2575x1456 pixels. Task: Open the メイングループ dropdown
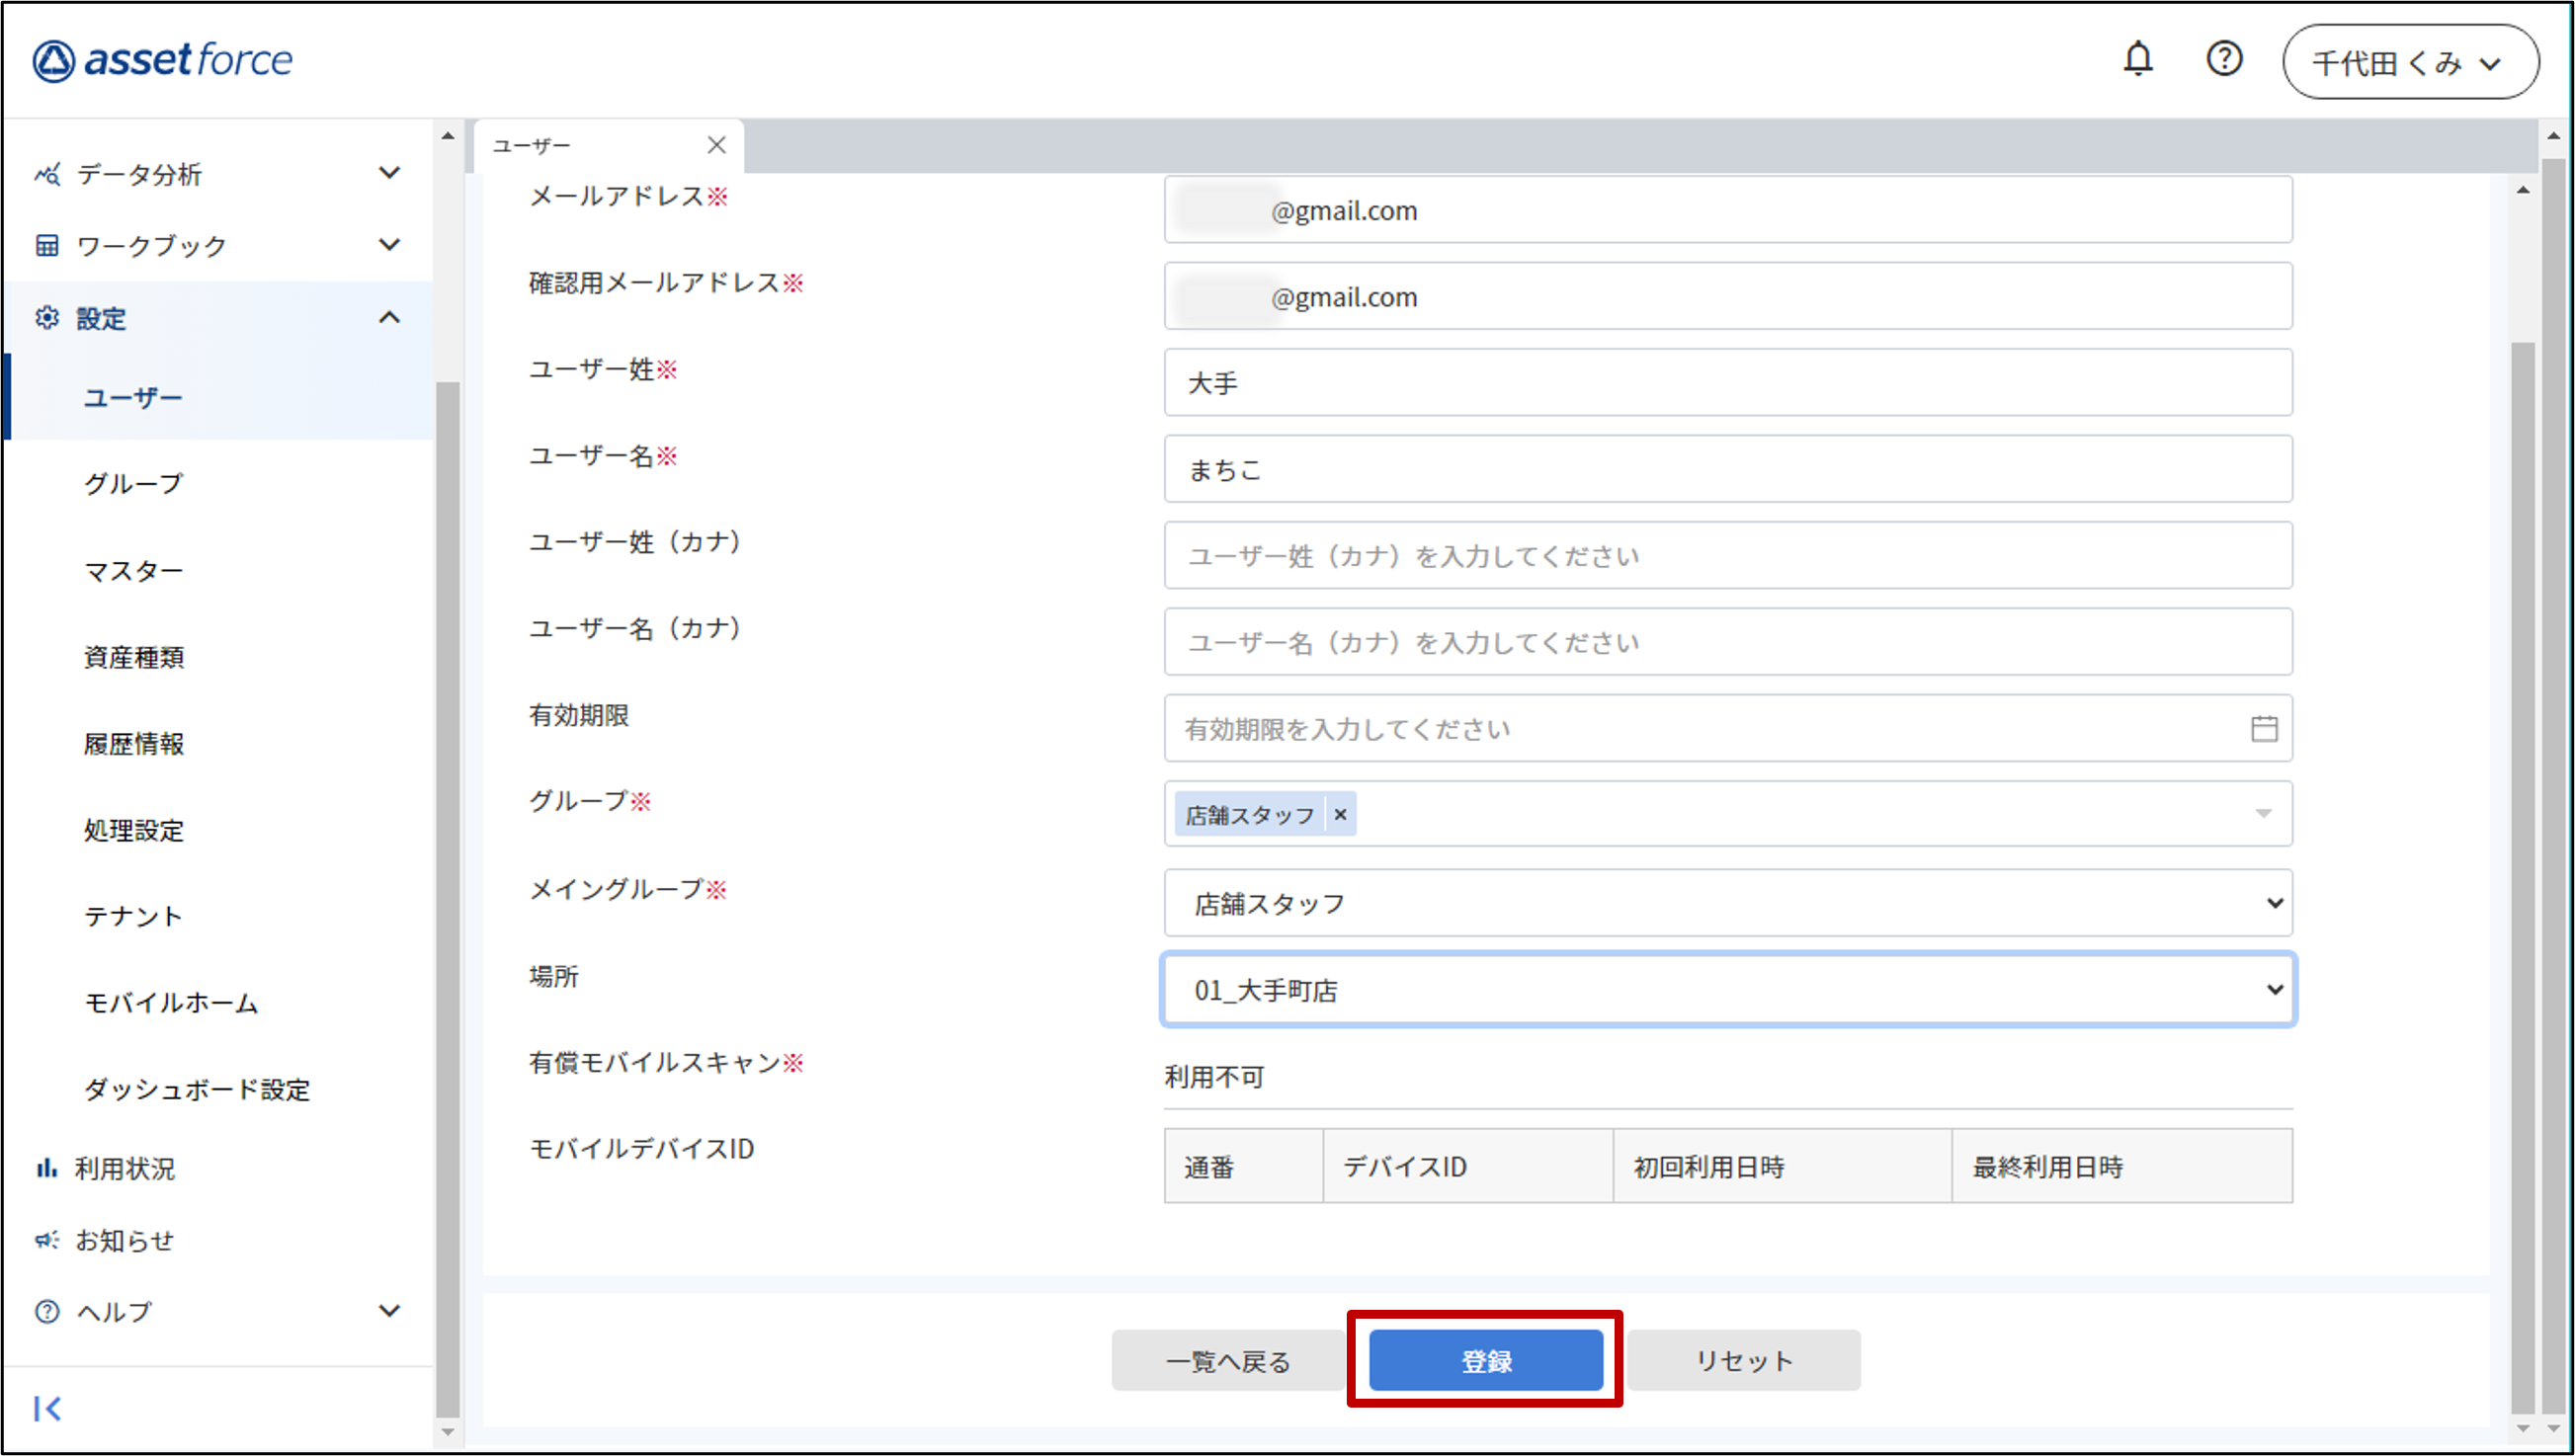1727,903
